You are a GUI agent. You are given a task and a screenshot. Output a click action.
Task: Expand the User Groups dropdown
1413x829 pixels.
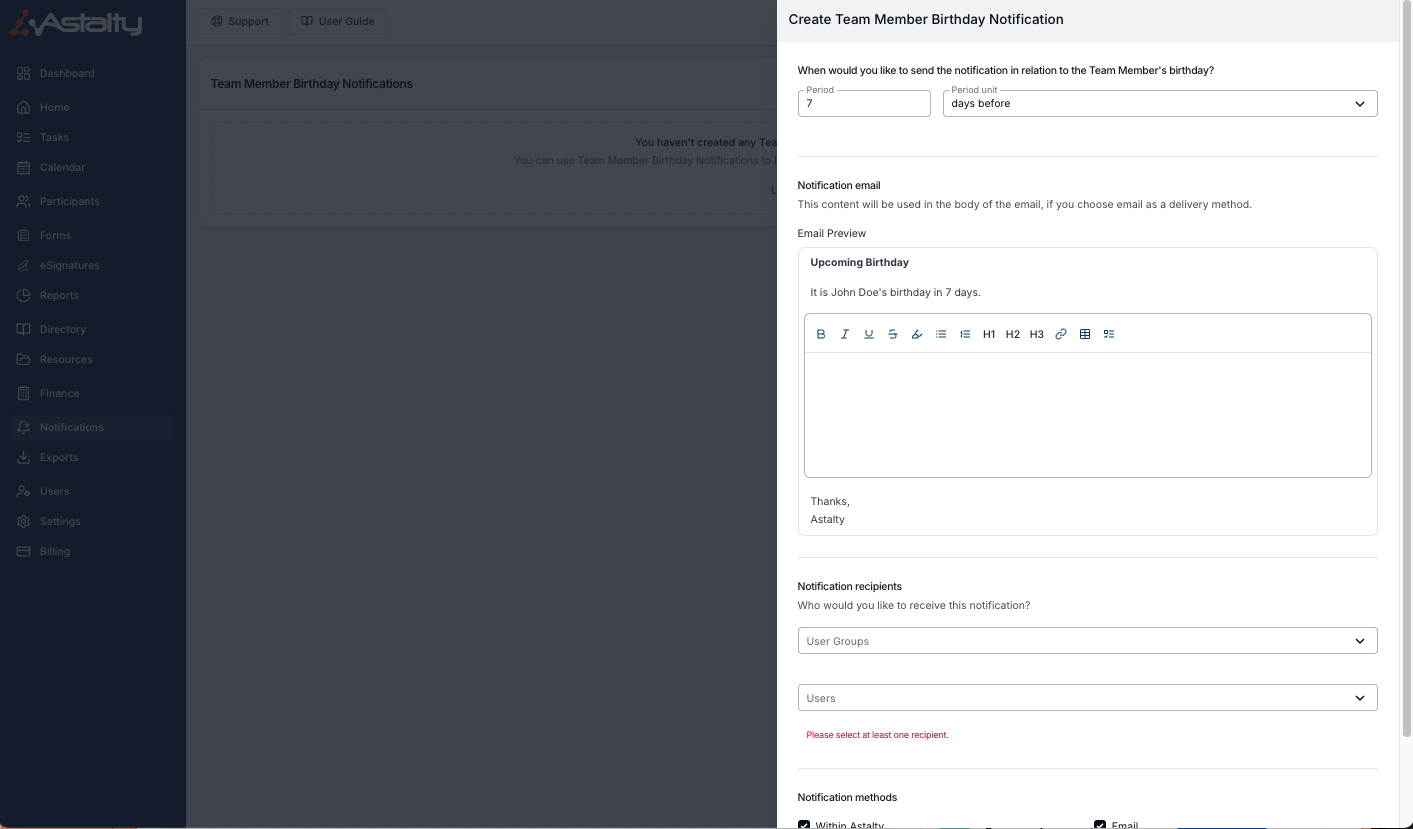click(1087, 641)
